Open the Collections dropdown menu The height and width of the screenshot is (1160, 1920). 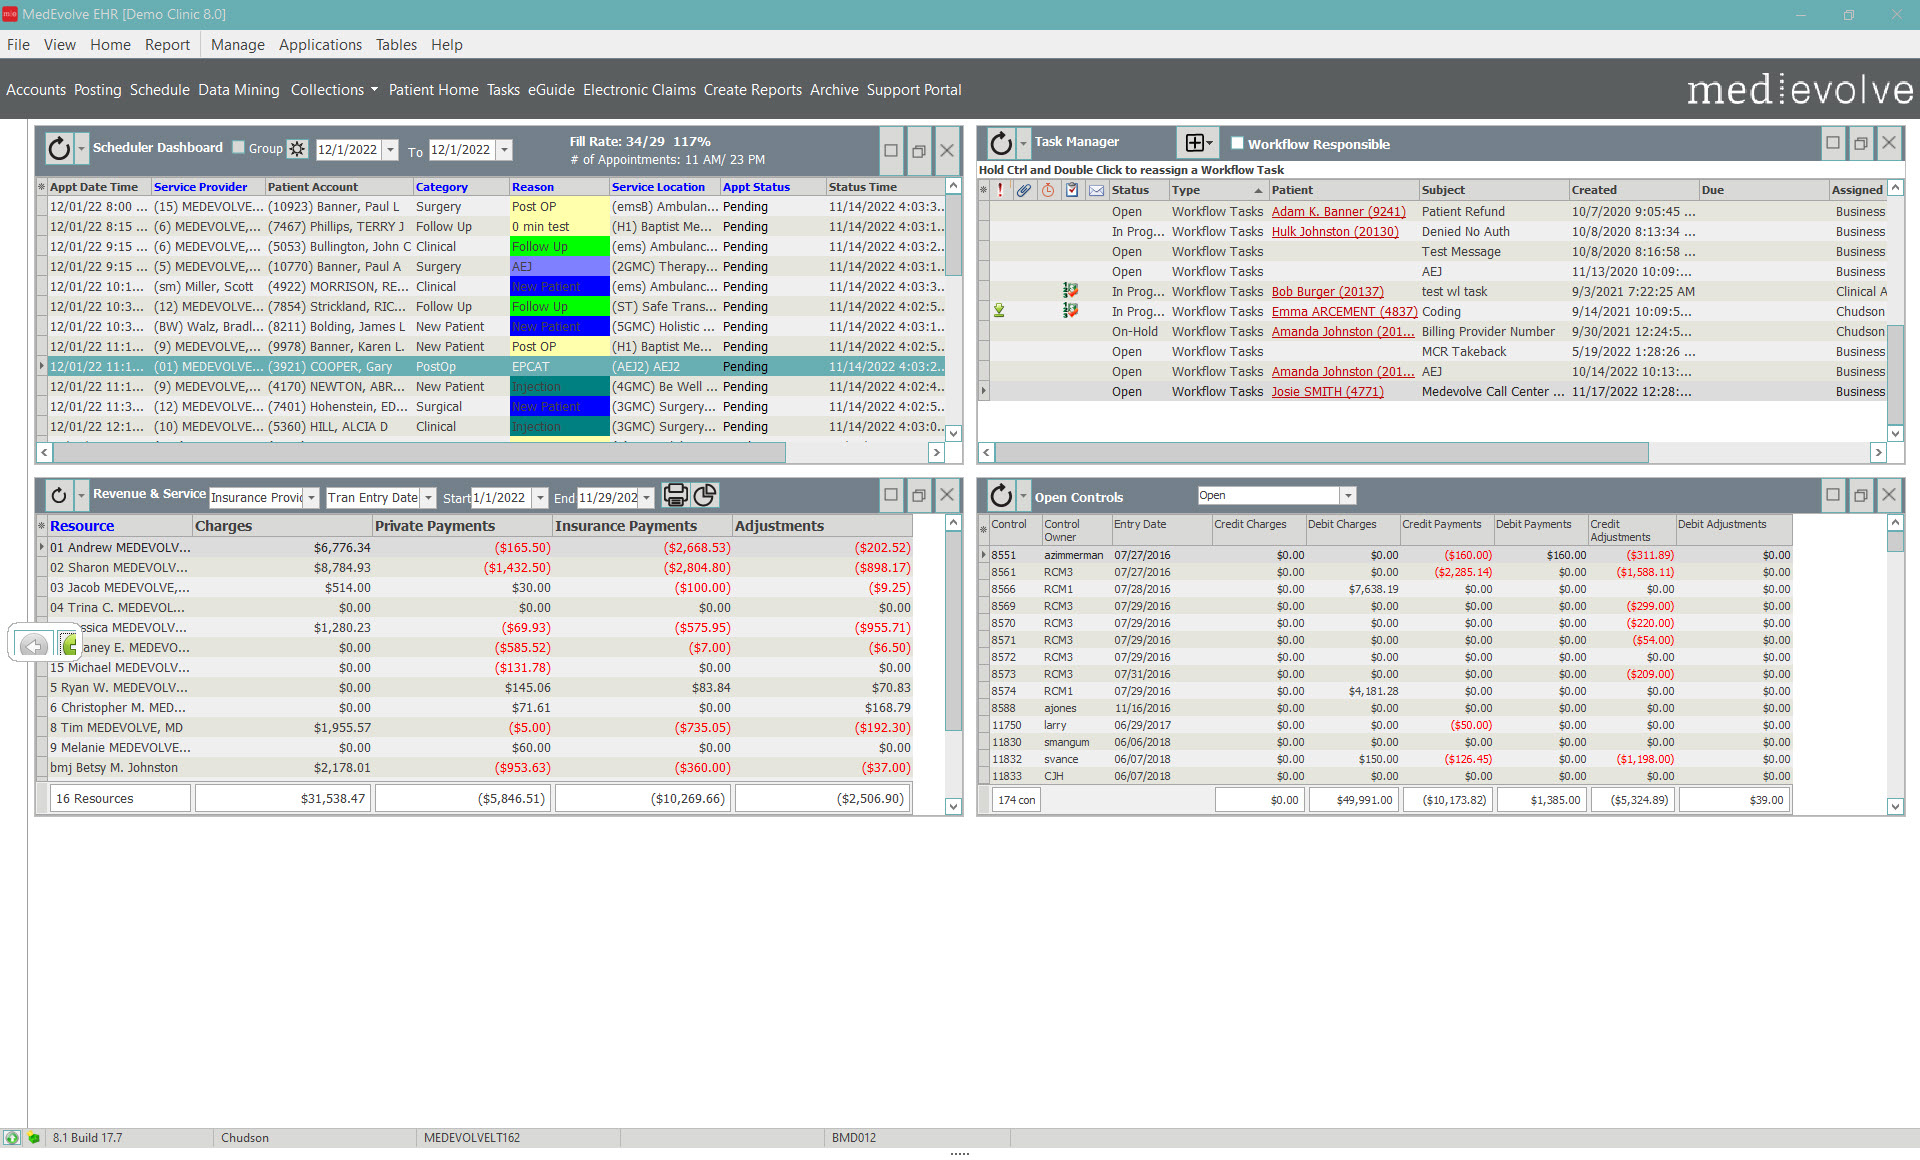(x=333, y=90)
